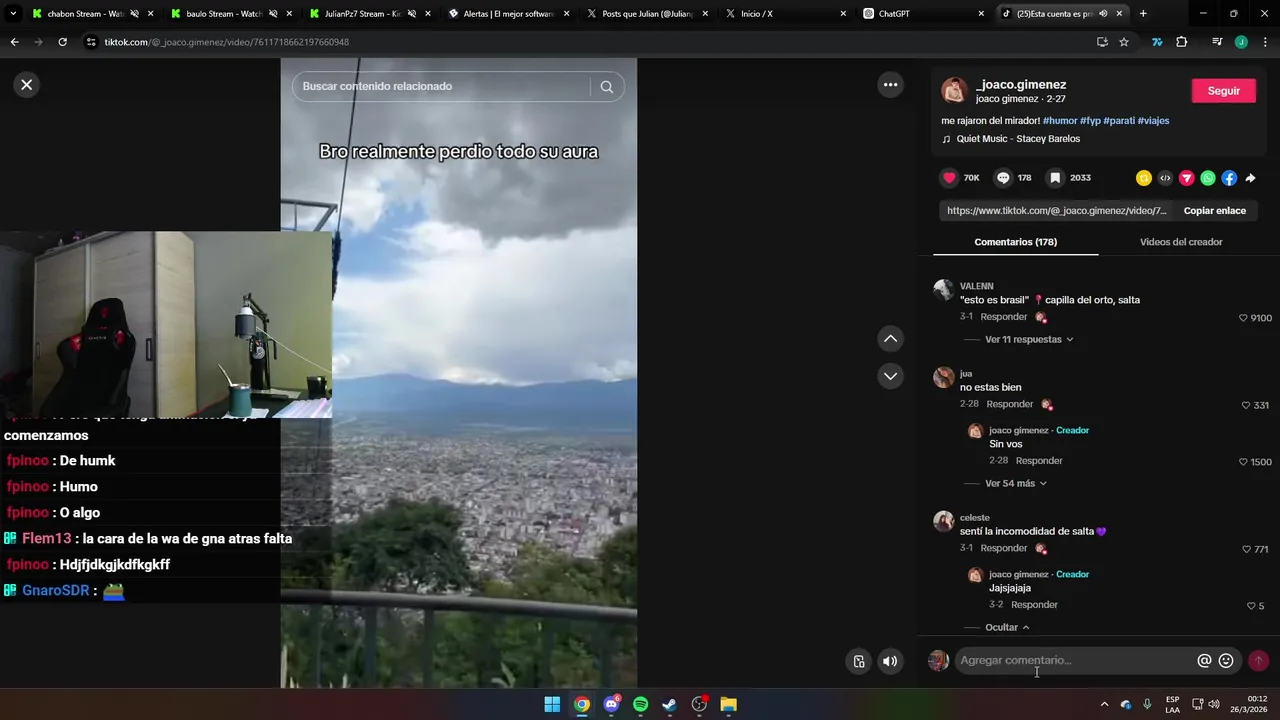Click the #parati hashtag
The image size is (1280, 720).
pos(1119,121)
